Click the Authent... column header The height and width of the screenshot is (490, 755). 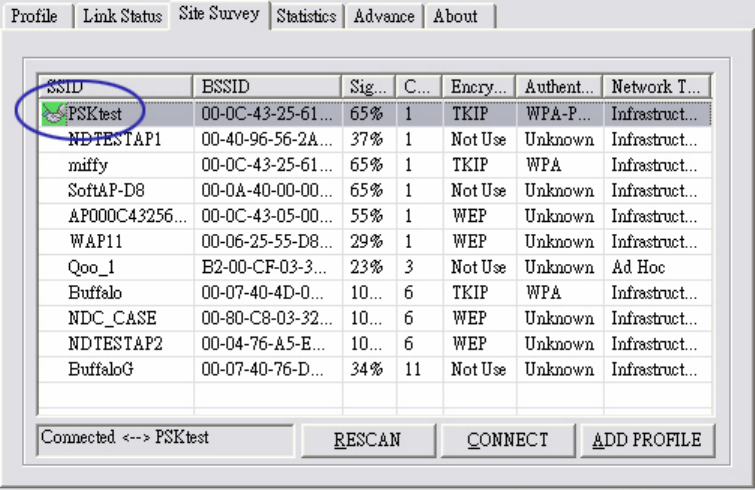coord(560,87)
